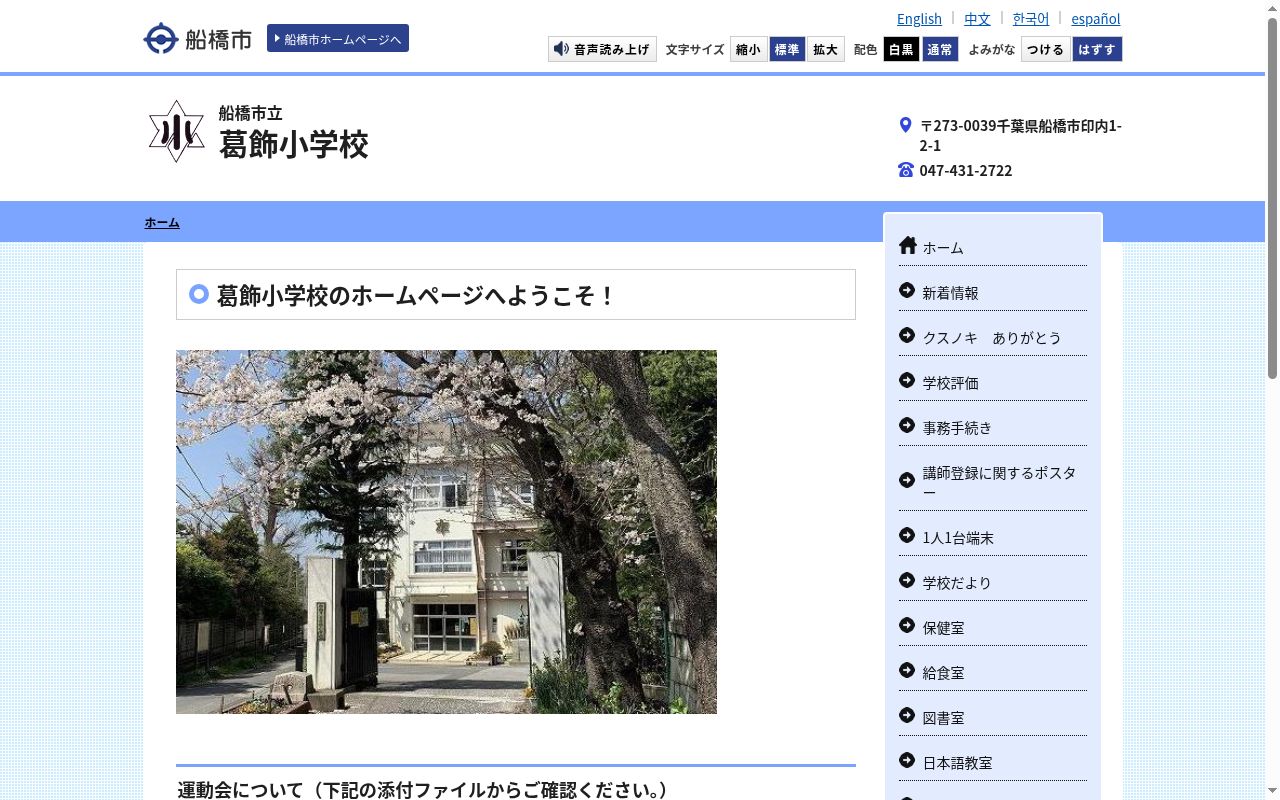Click the arrow icon beside 日本語教室
Viewport: 1280px width, 800px height.
(x=907, y=760)
